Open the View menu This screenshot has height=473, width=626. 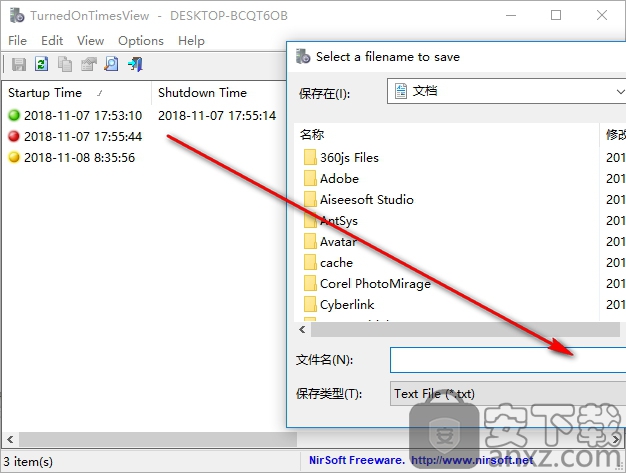91,41
